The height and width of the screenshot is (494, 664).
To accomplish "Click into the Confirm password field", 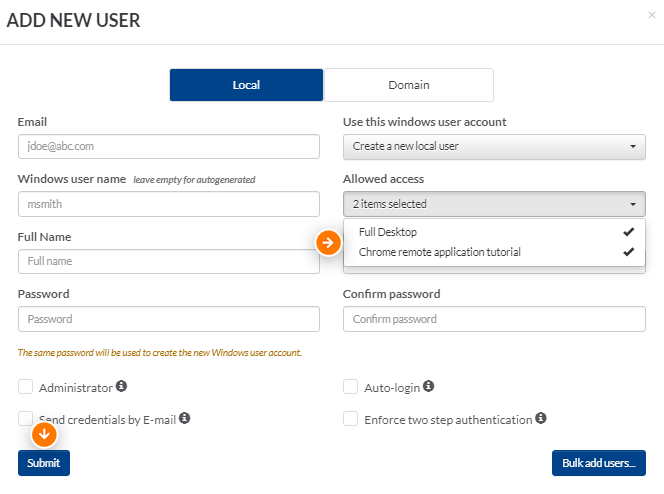I will pyautogui.click(x=494, y=319).
